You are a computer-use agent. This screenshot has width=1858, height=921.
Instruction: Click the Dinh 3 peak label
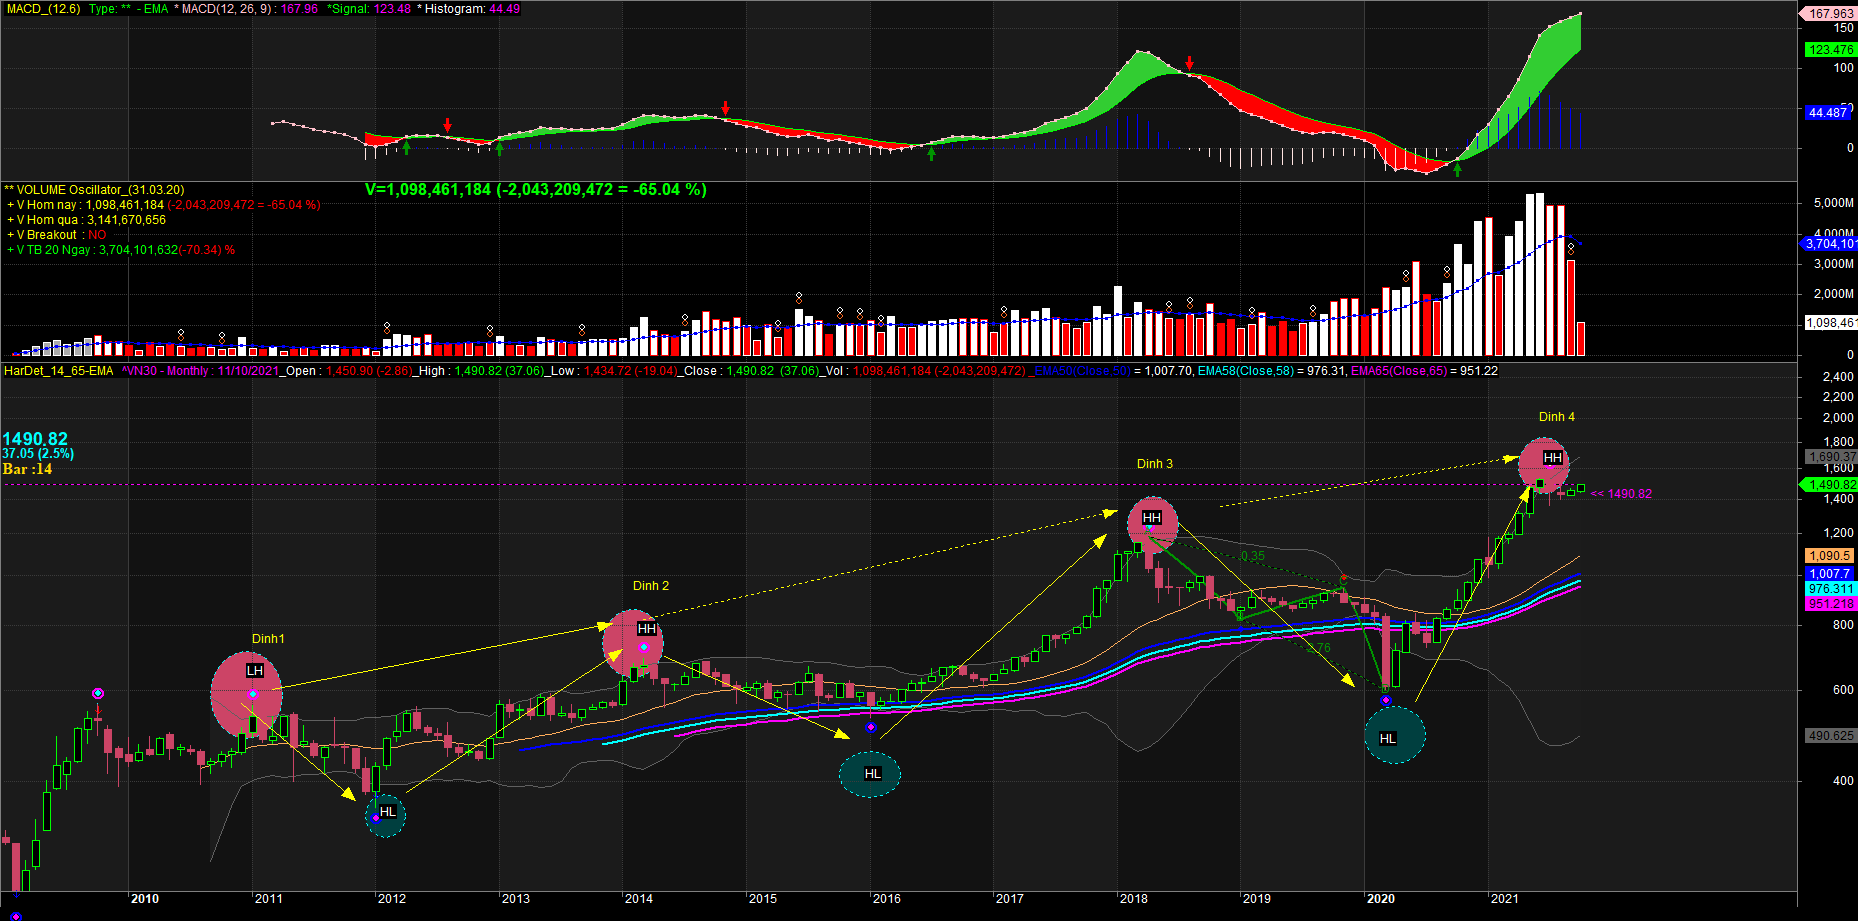pos(1154,464)
